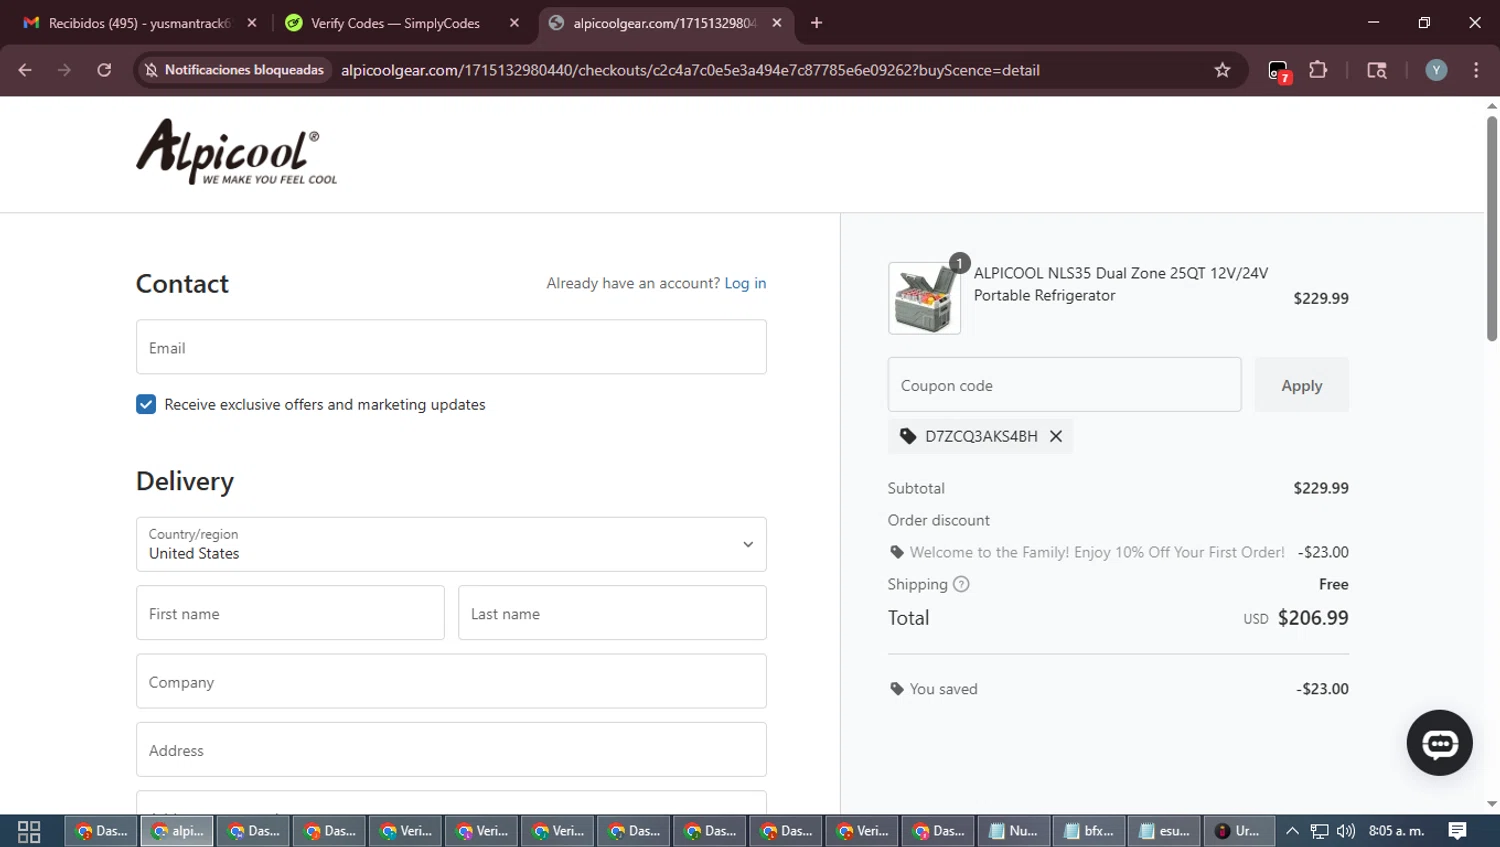Click the Notificaciones bloqueadas chip

(x=234, y=70)
